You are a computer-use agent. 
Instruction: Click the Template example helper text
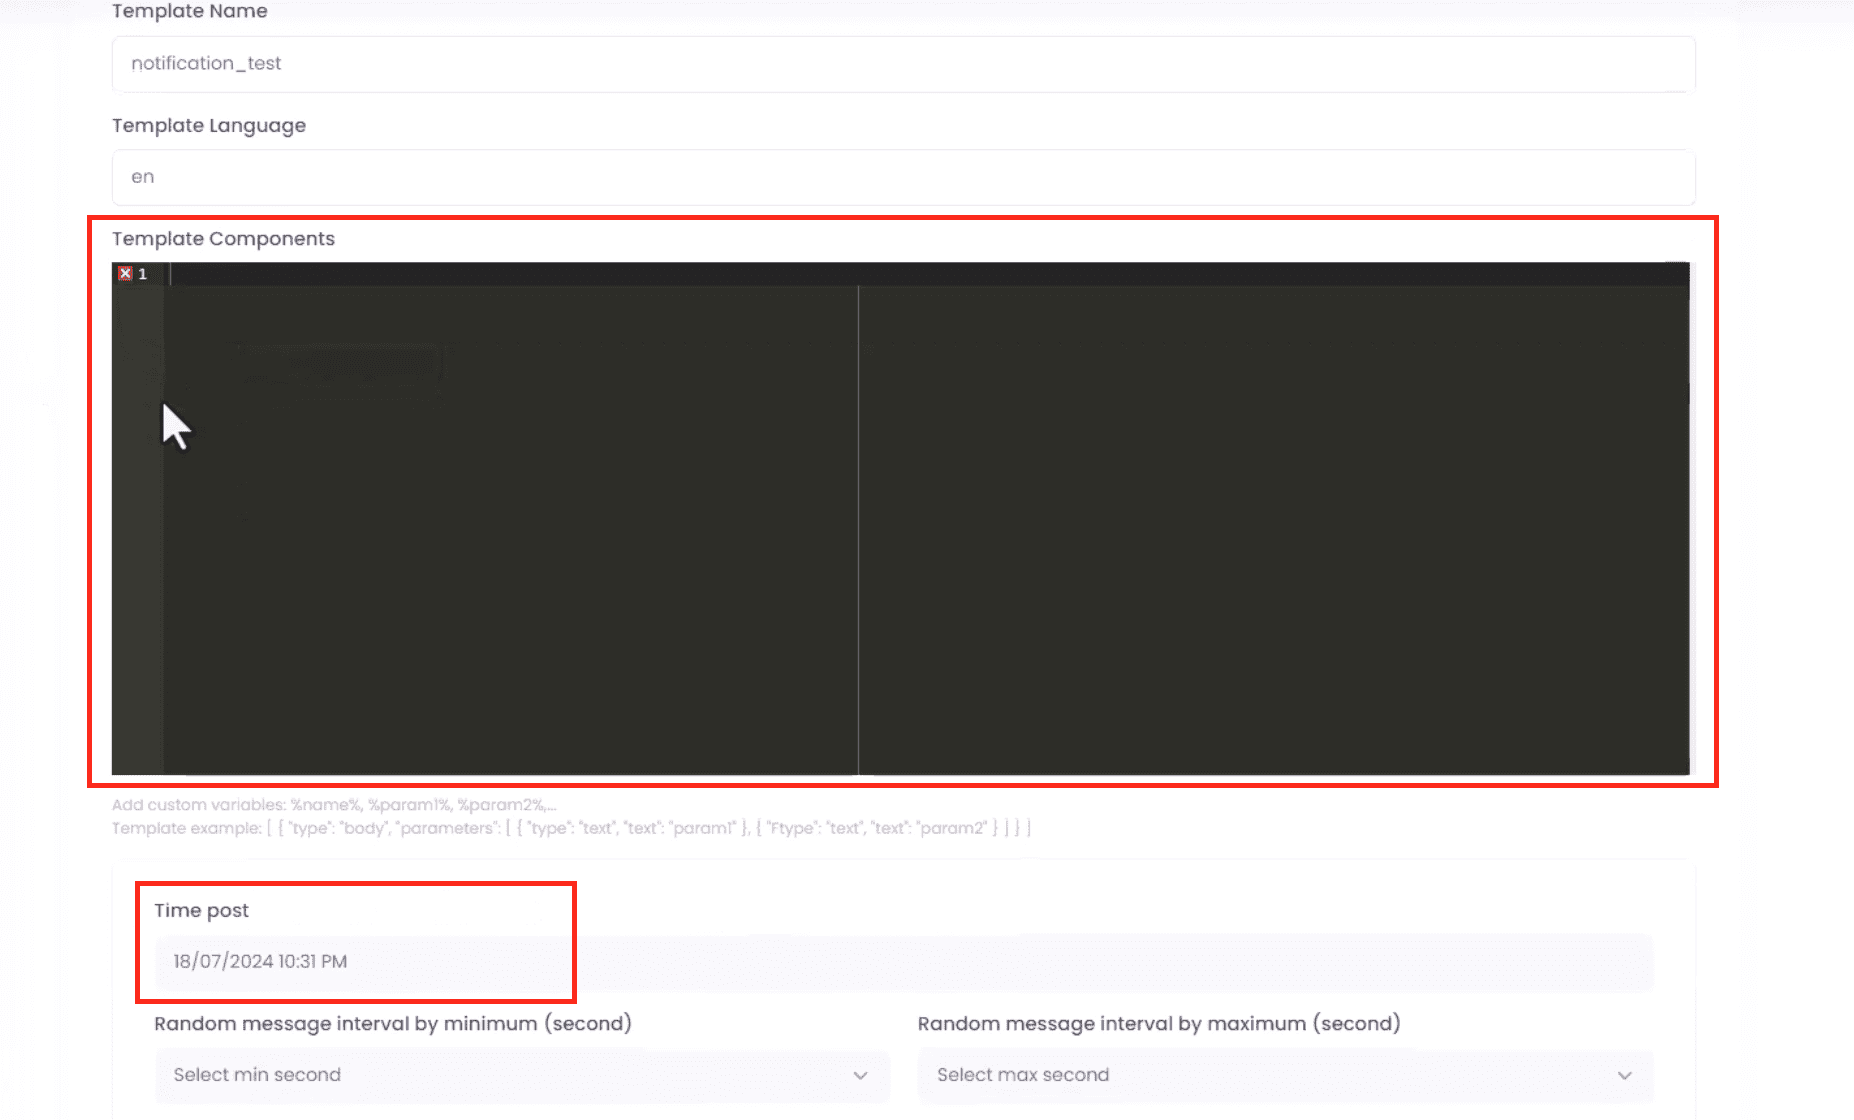tap(570, 828)
